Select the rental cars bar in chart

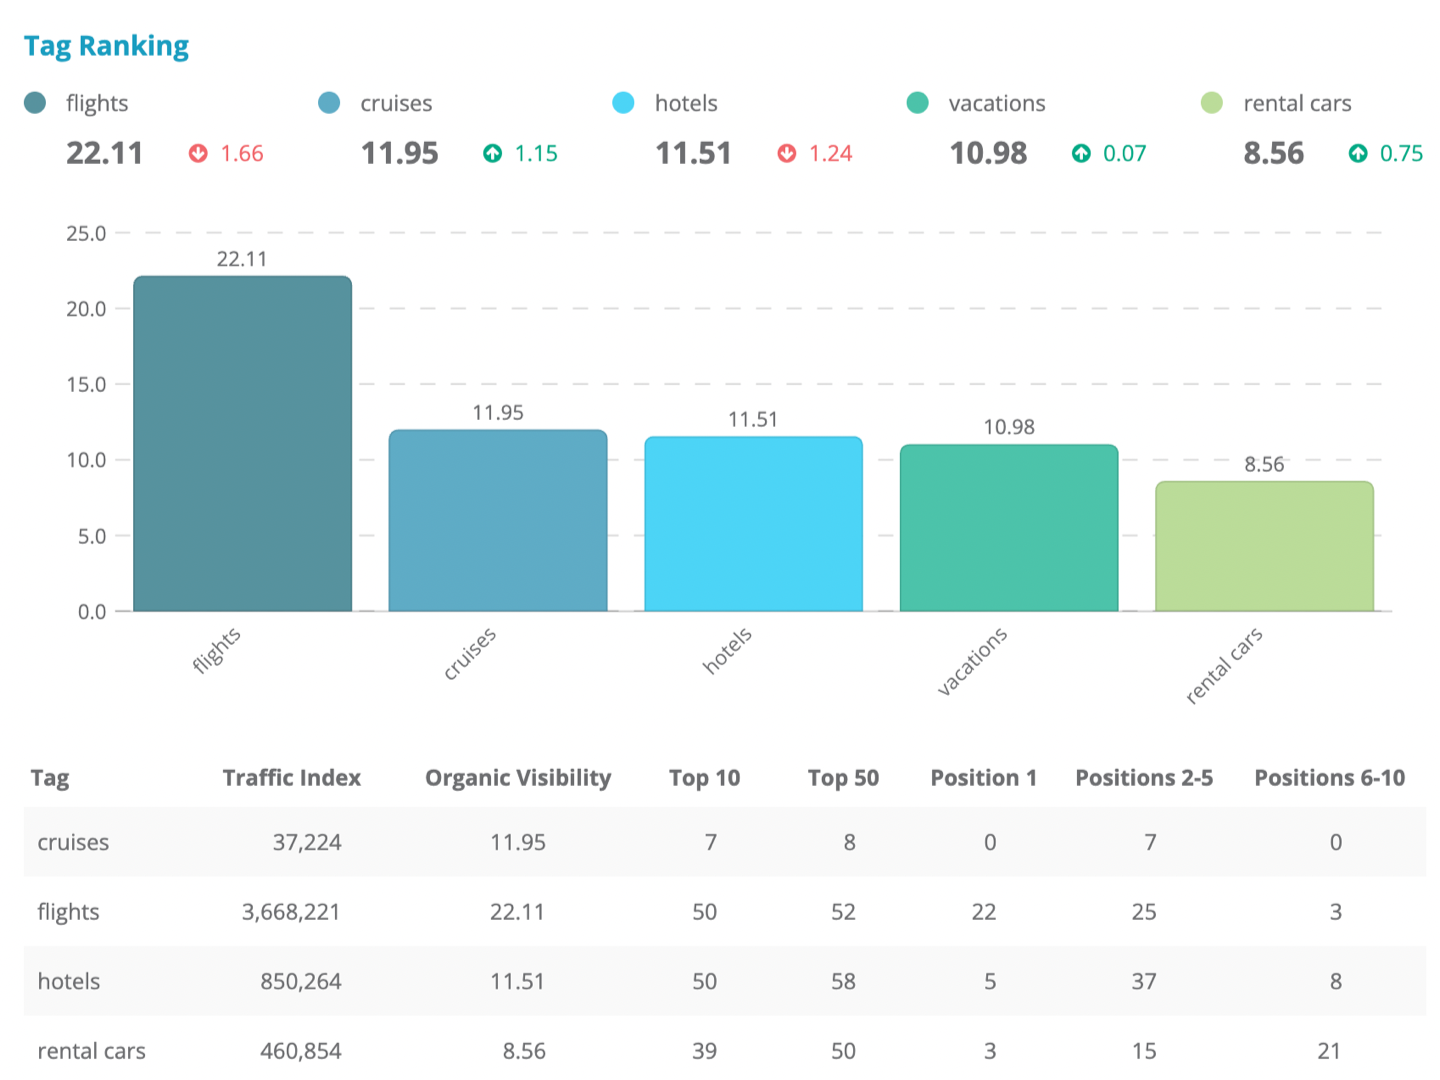[x=1264, y=546]
